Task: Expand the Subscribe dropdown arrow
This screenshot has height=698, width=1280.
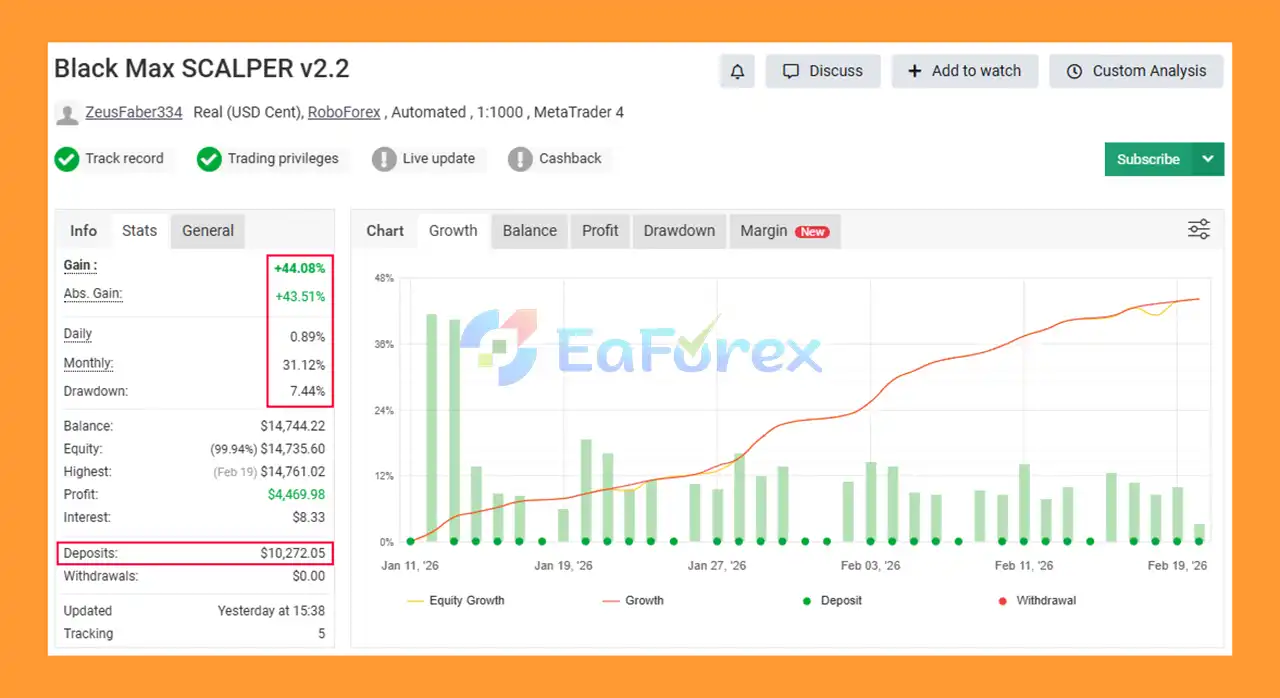Action: click(1208, 159)
